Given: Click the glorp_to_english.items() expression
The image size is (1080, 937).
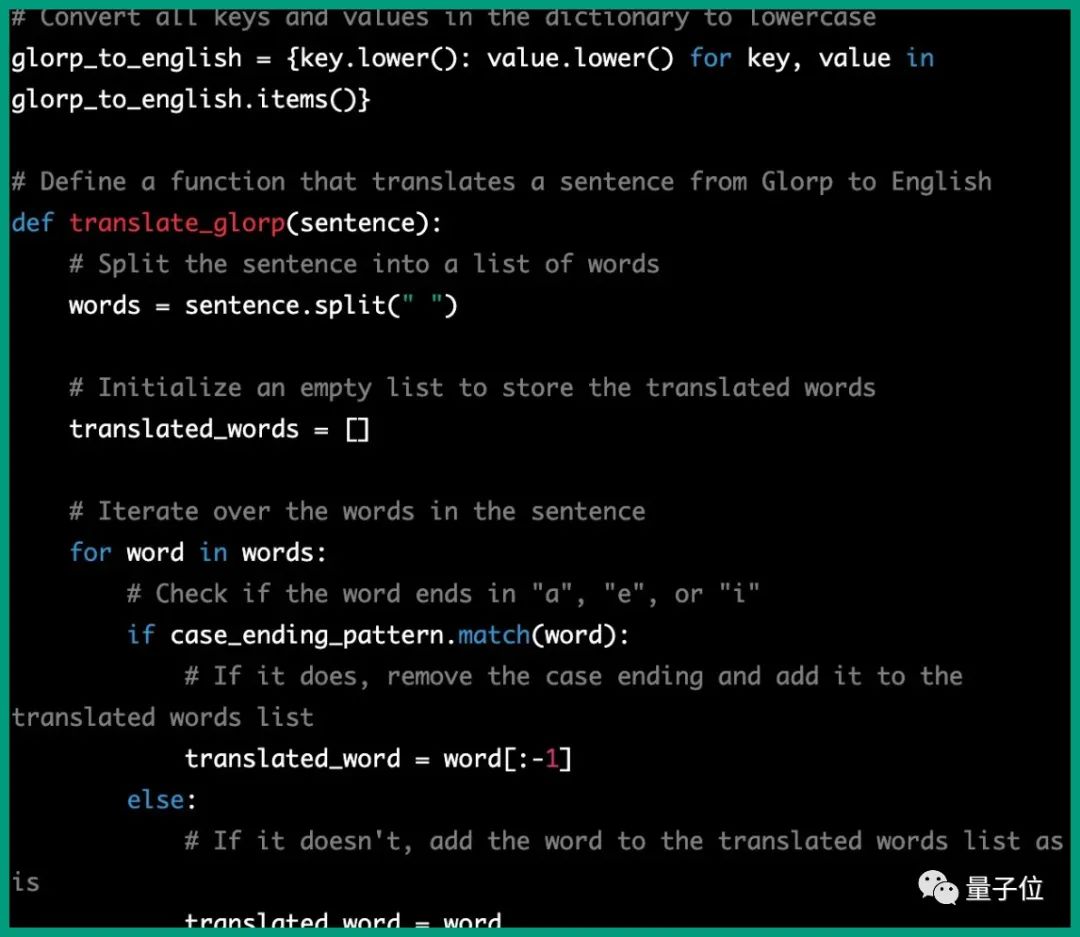Looking at the screenshot, I should pyautogui.click(x=191, y=99).
